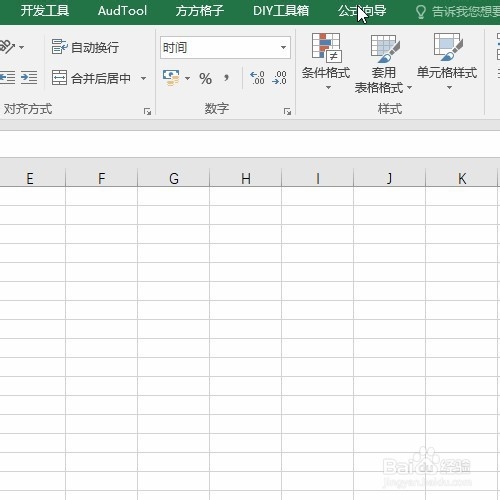Click the decrease decimal icon
Image resolution: width=500 pixels, height=500 pixels.
(x=279, y=78)
